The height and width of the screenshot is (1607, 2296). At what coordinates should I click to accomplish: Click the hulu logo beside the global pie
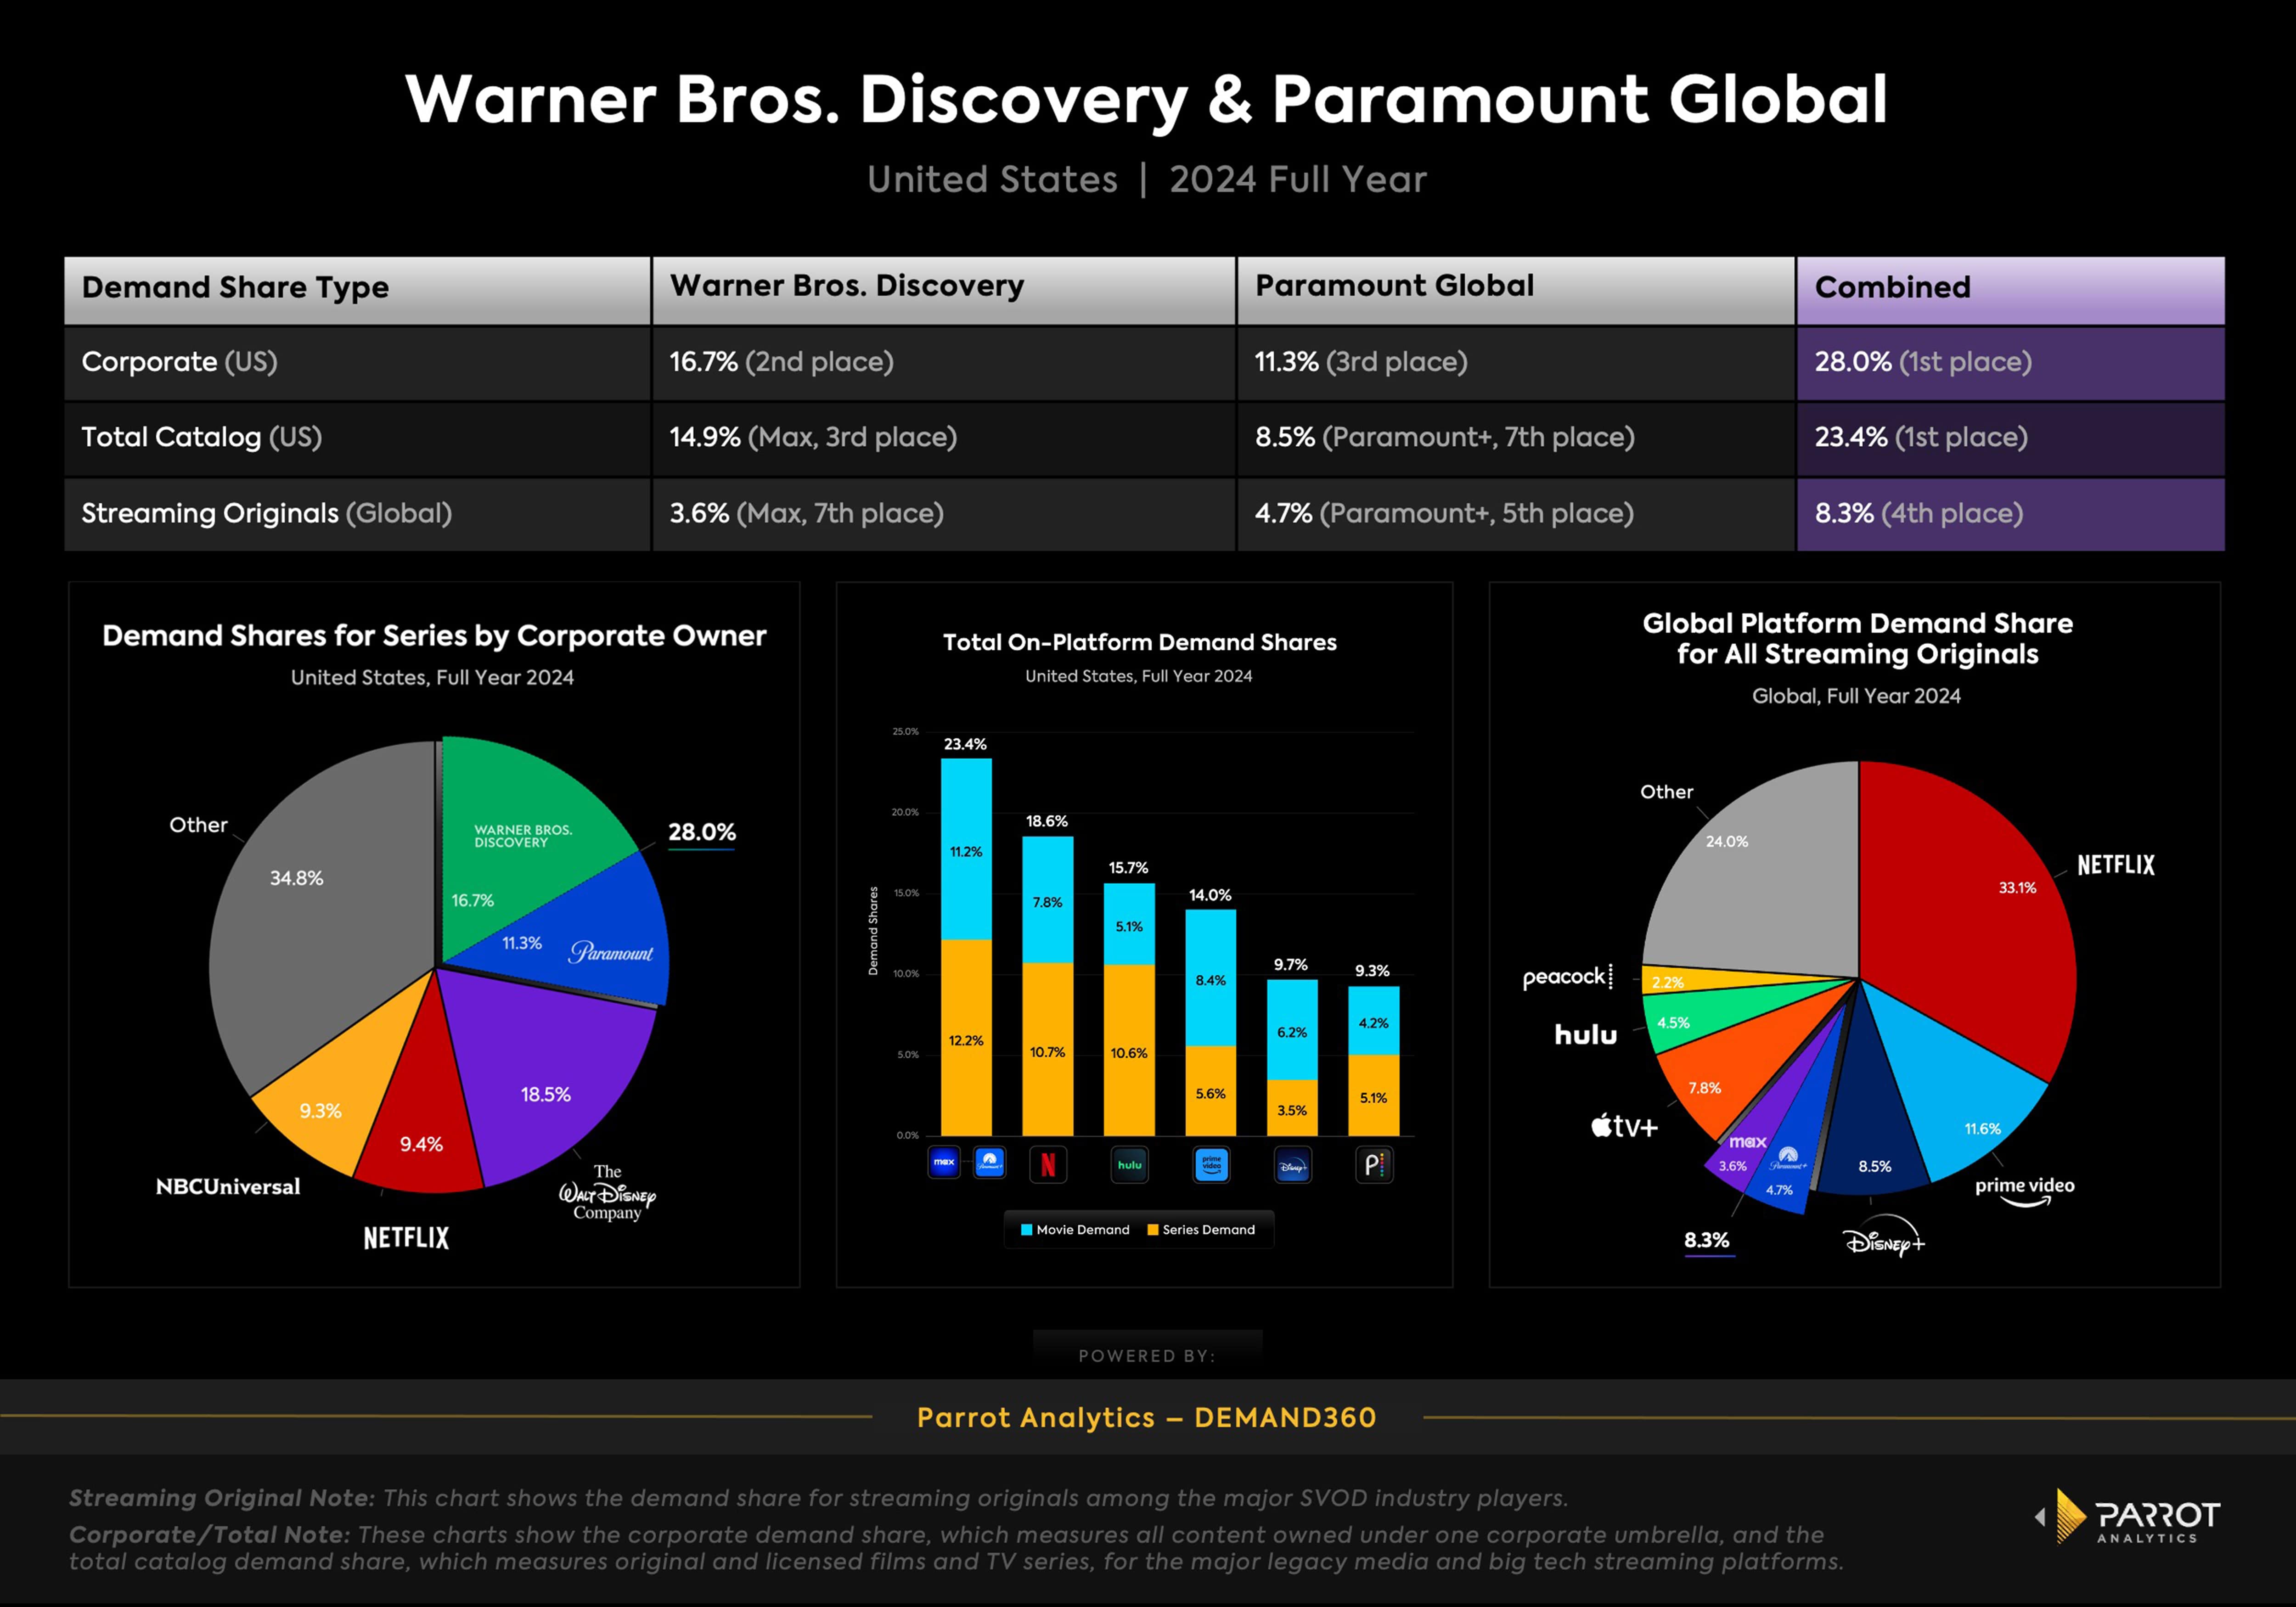click(1585, 1034)
